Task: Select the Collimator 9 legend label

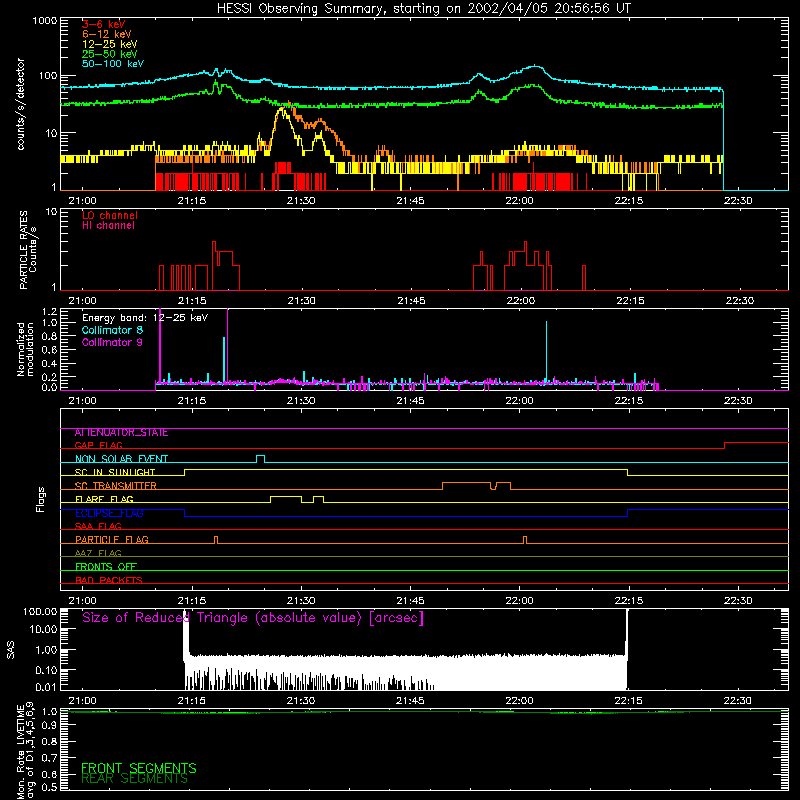Action: click(x=112, y=342)
